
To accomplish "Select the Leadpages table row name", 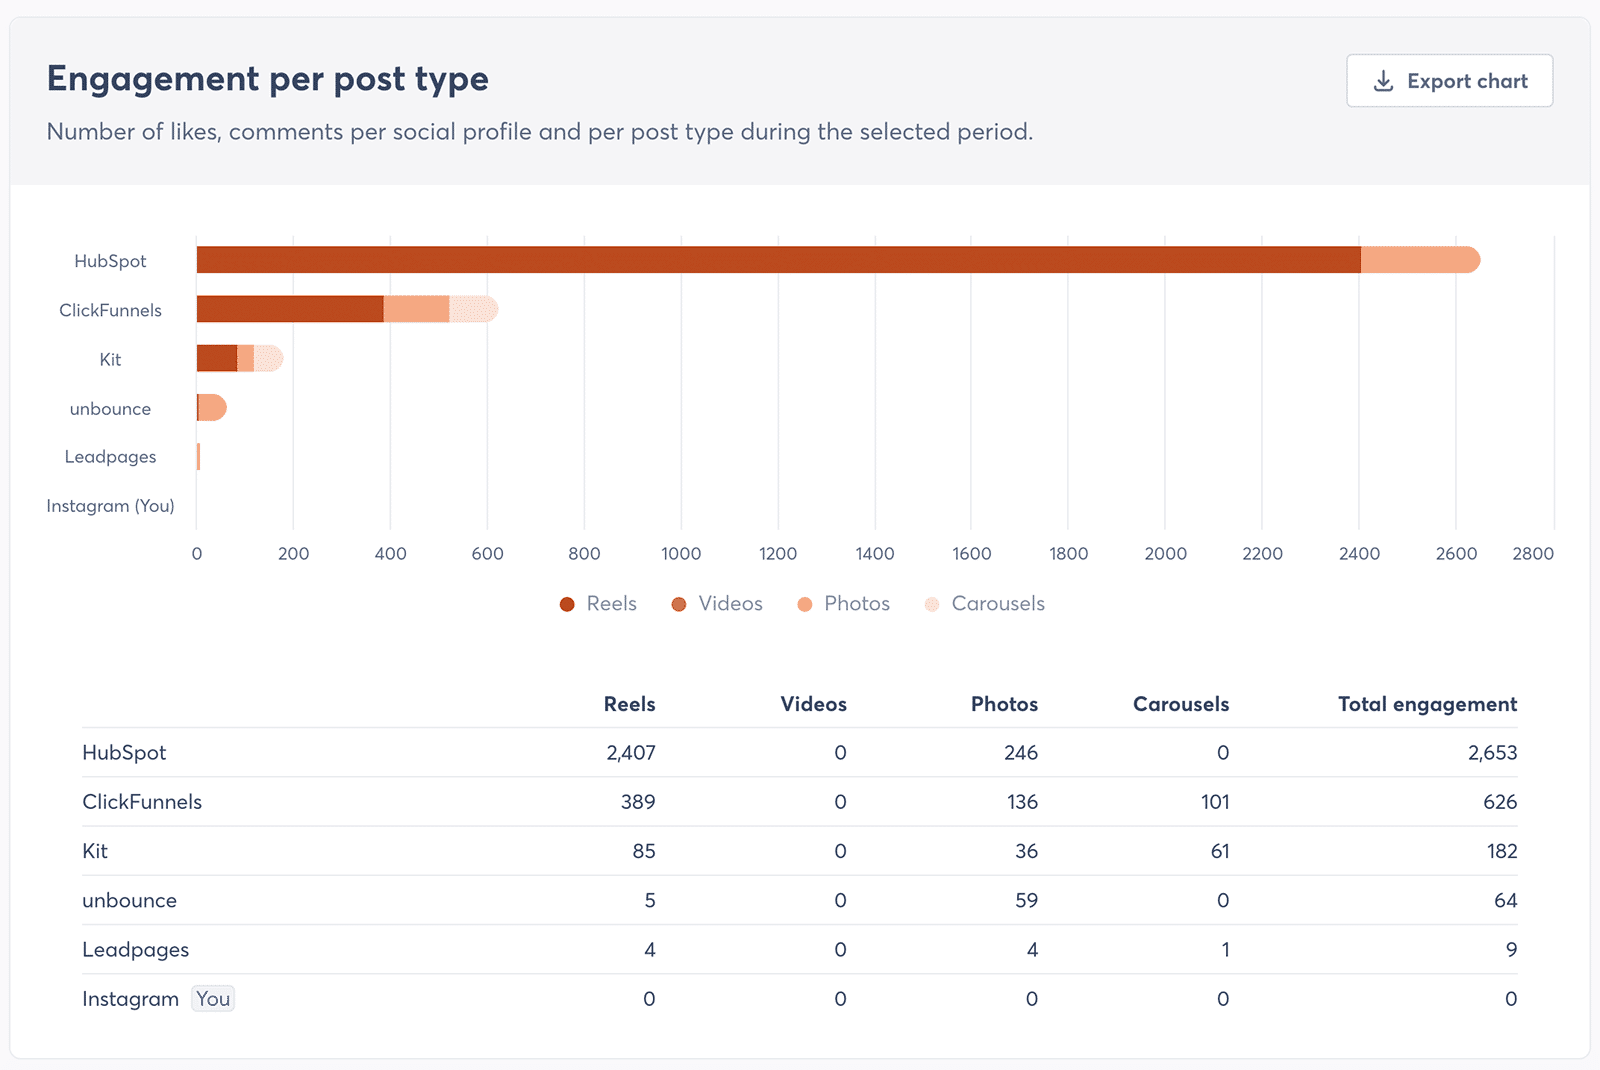I will (135, 950).
